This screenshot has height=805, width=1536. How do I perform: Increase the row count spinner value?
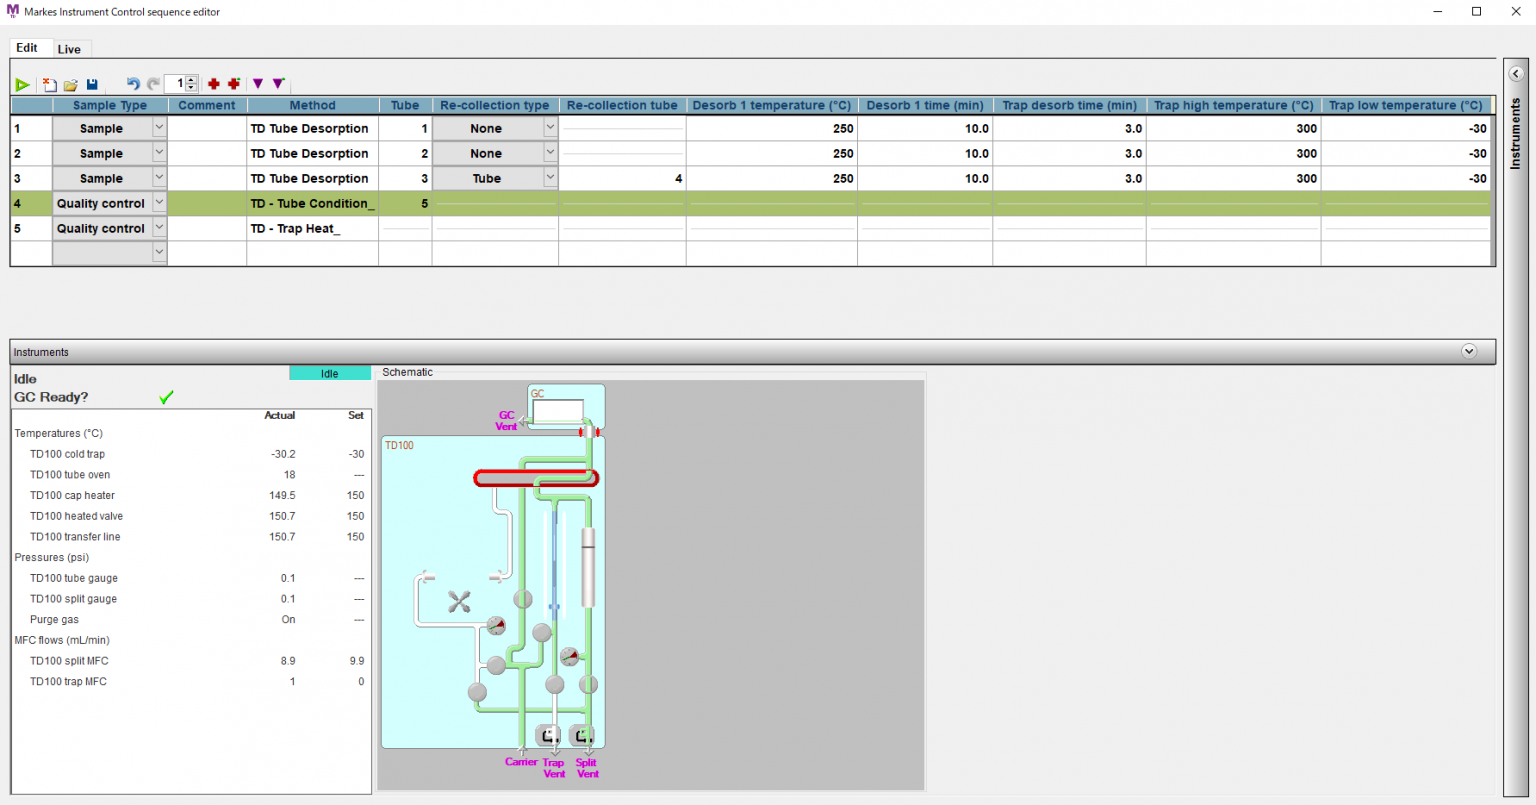tap(191, 80)
